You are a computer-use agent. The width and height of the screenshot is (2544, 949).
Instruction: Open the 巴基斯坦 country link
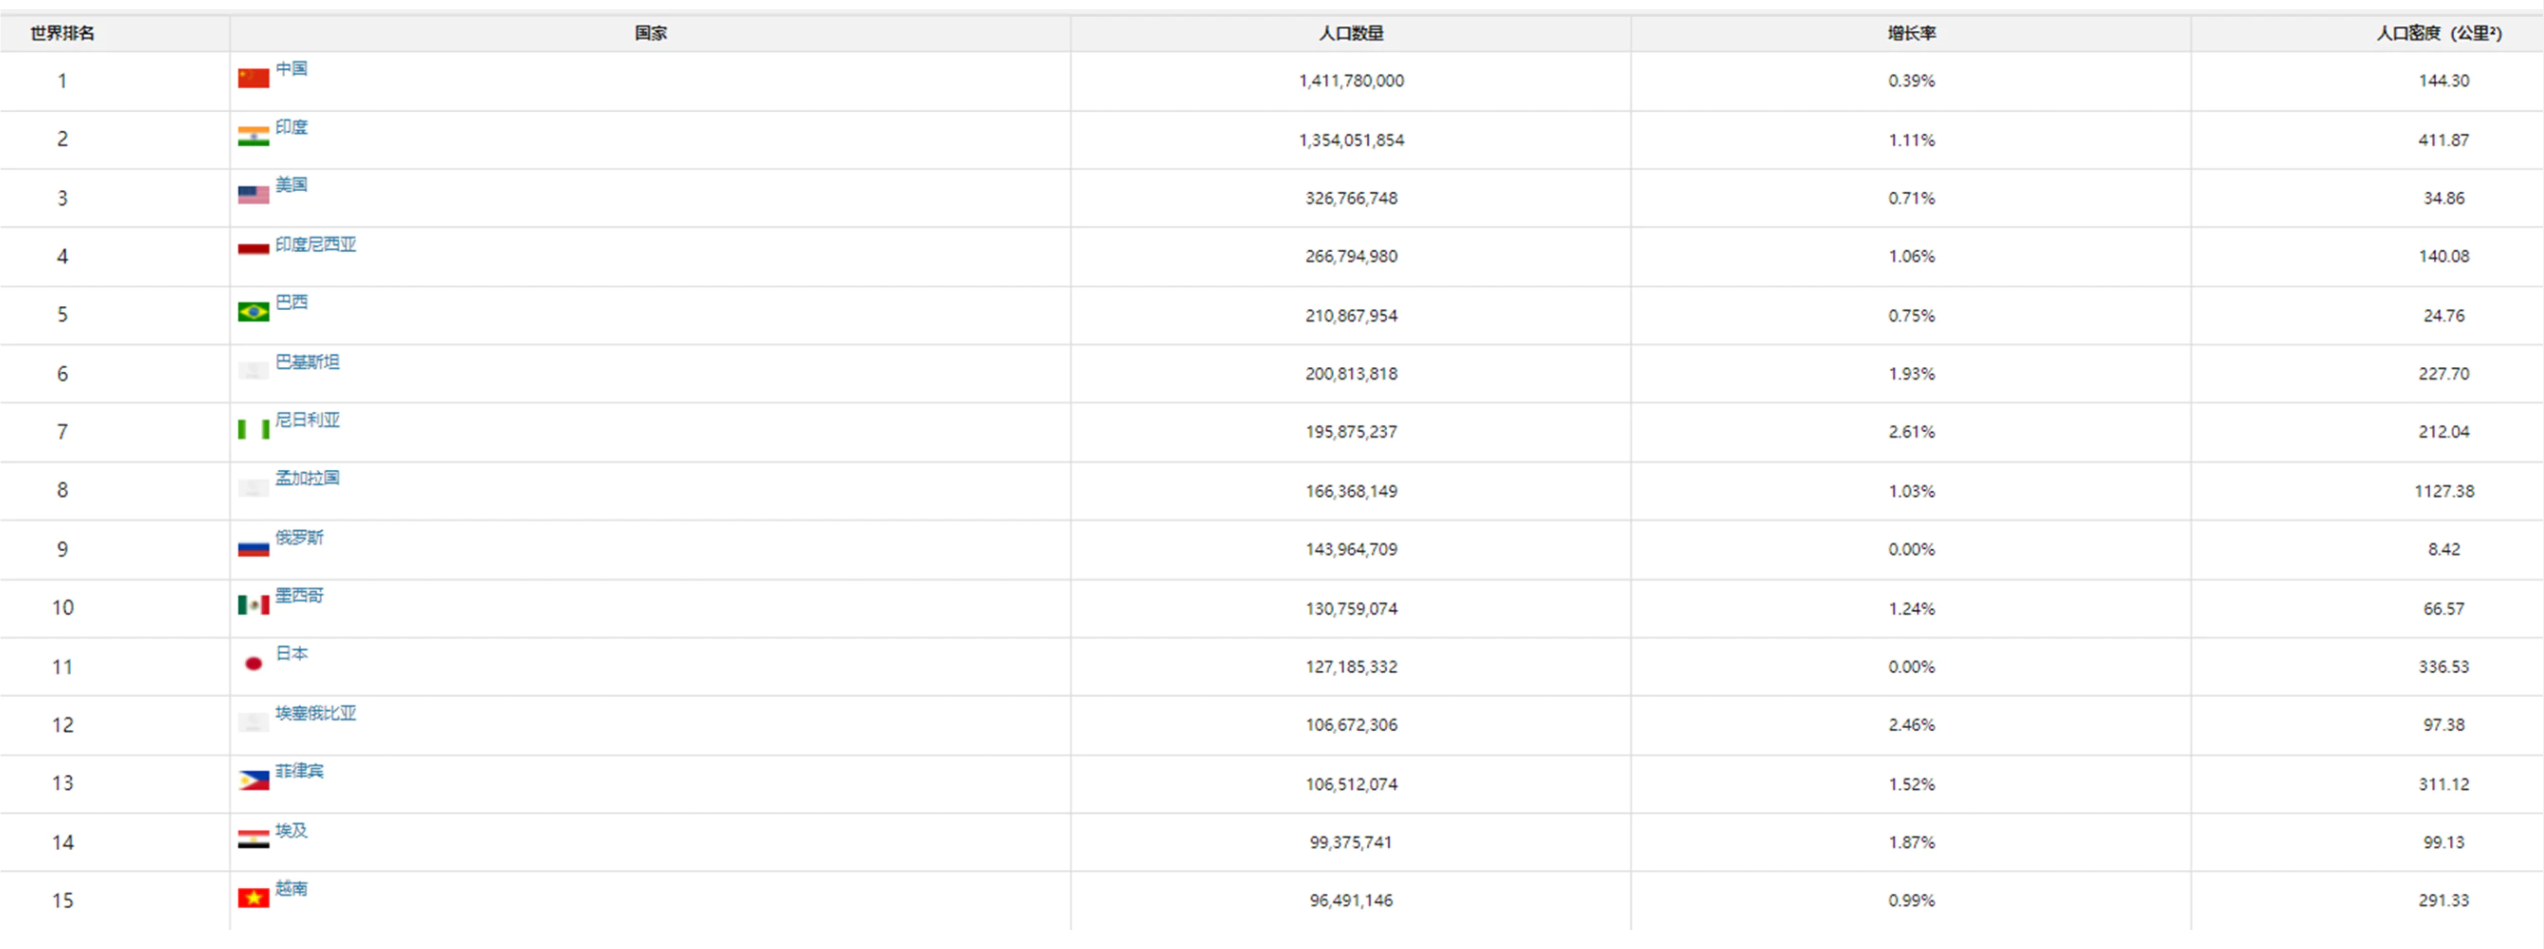(x=307, y=362)
